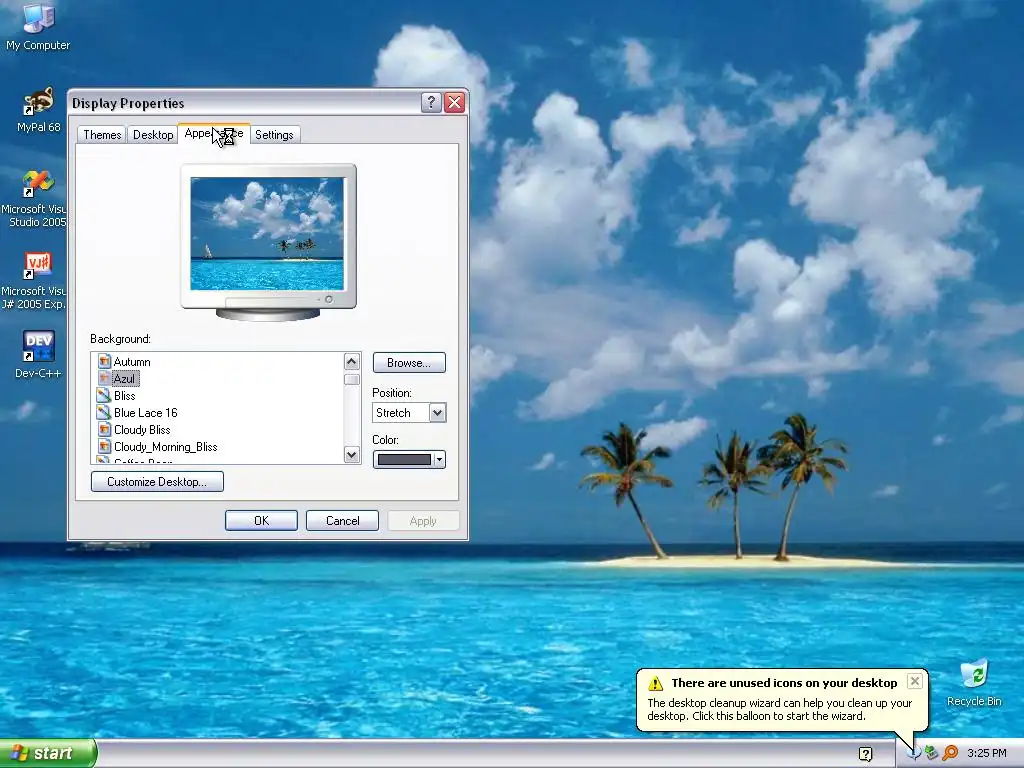Open the Color picker dropdown arrow

tap(440, 460)
